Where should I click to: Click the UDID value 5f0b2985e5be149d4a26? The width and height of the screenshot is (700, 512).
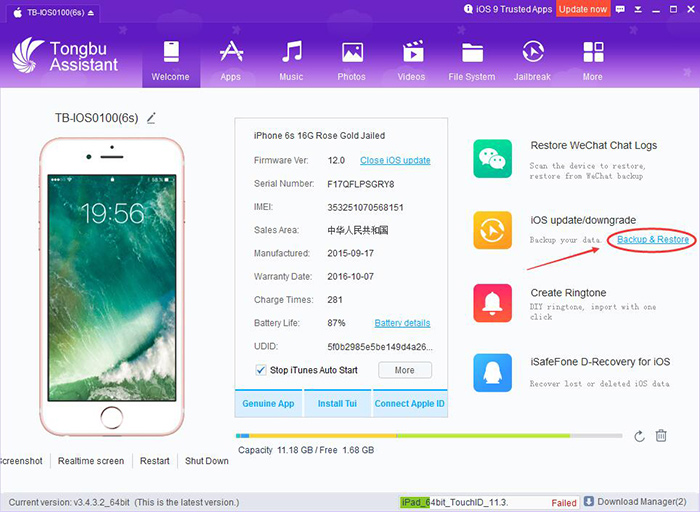coord(380,346)
